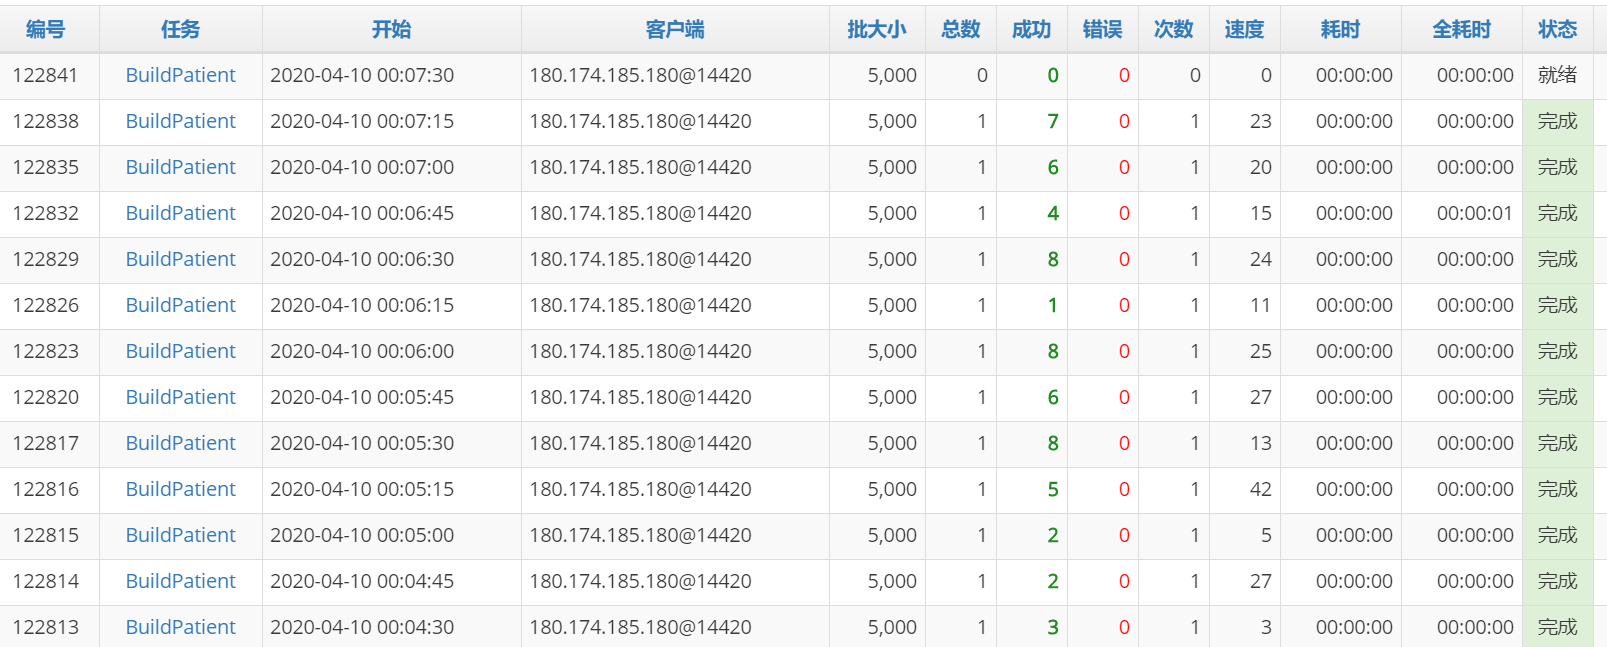Screen dimensions: 1607x647
Task: Select task number 122820
Action: (x=45, y=398)
